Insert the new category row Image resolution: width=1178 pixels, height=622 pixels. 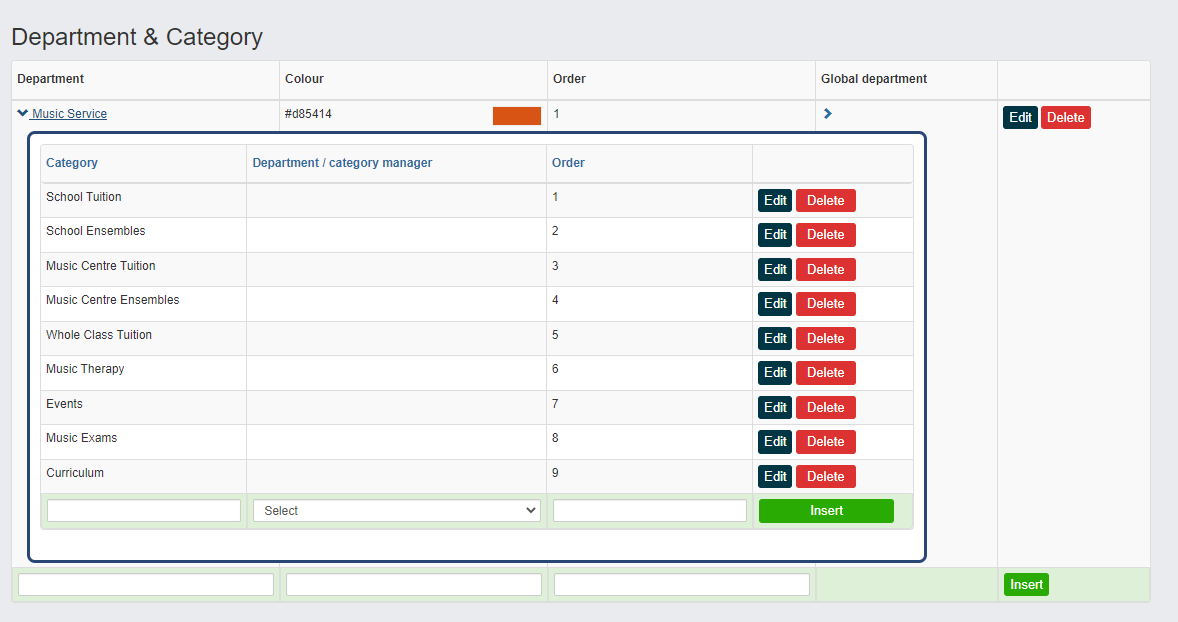pos(826,511)
